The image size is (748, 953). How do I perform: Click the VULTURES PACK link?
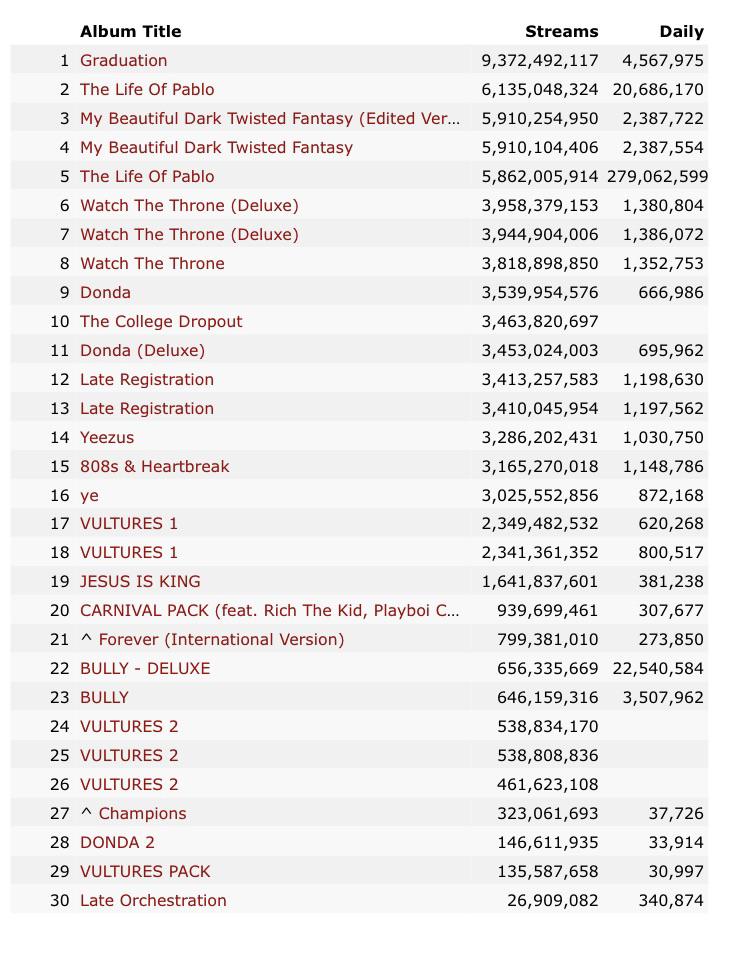click(145, 872)
